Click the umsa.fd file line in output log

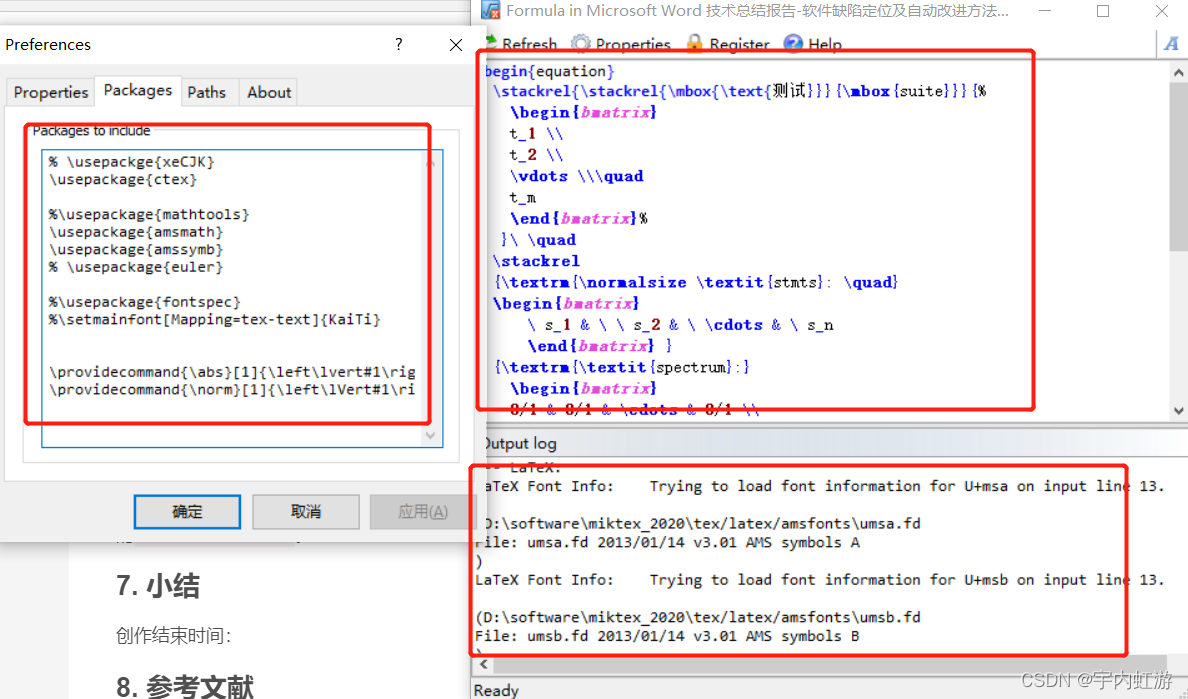coord(667,542)
